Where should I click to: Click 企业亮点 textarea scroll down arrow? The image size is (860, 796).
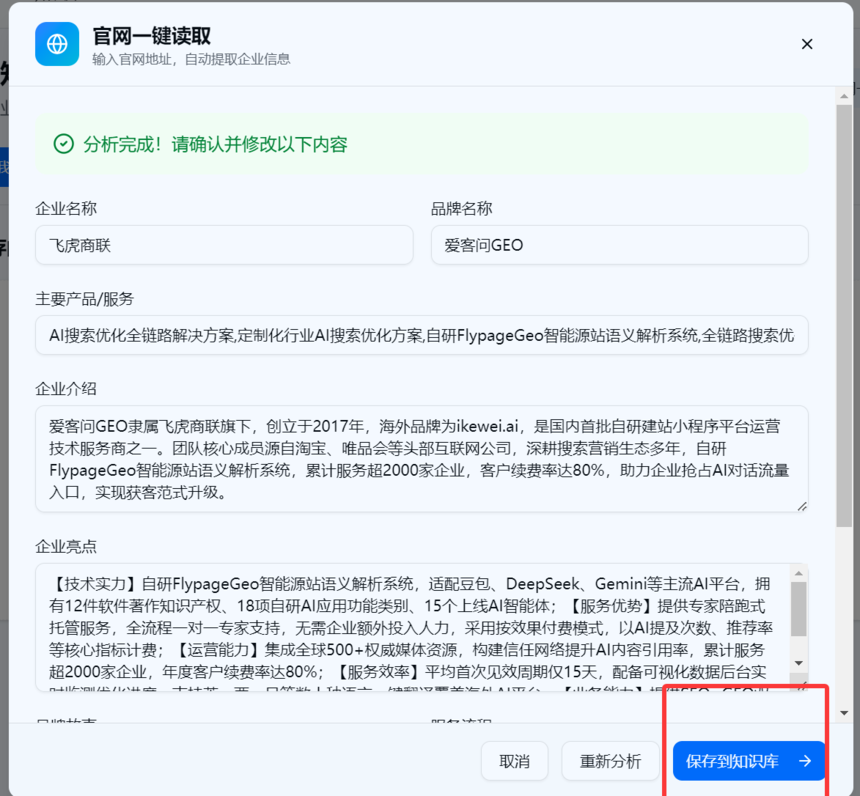pyautogui.click(x=799, y=663)
